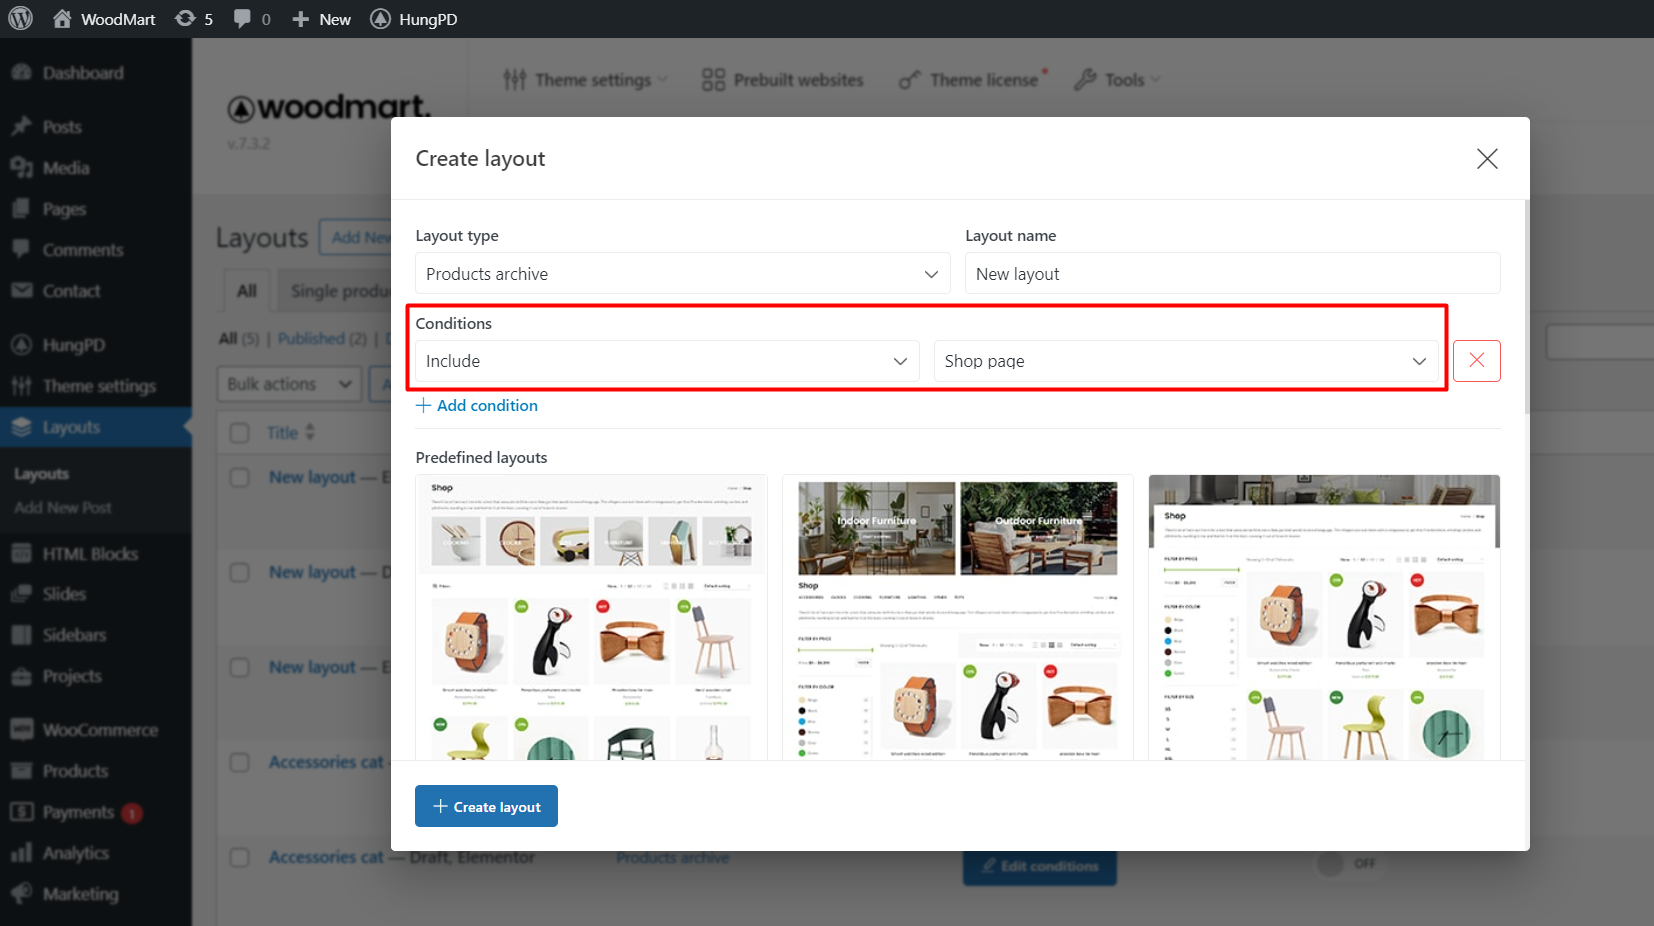Choose the Indoor Furniture predefined layout thumbnail

[x=957, y=617]
